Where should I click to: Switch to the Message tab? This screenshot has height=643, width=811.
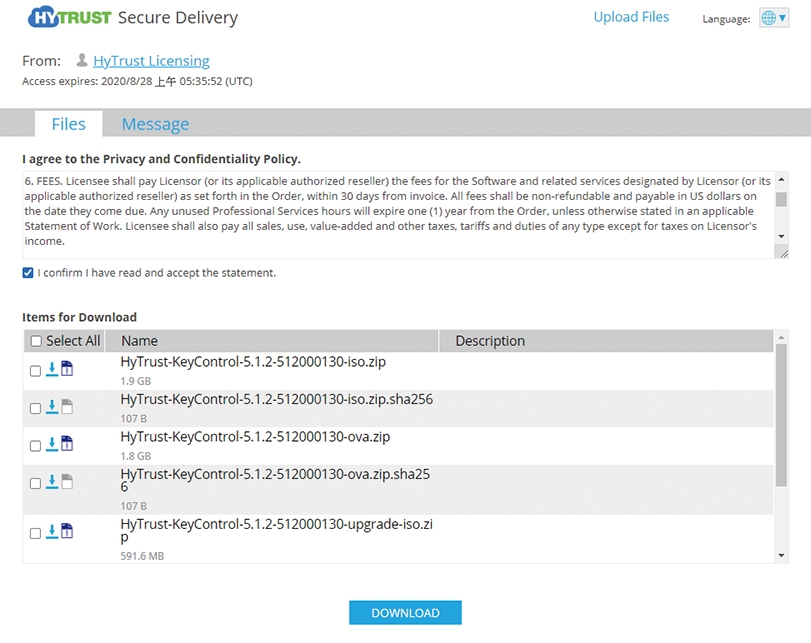point(155,124)
